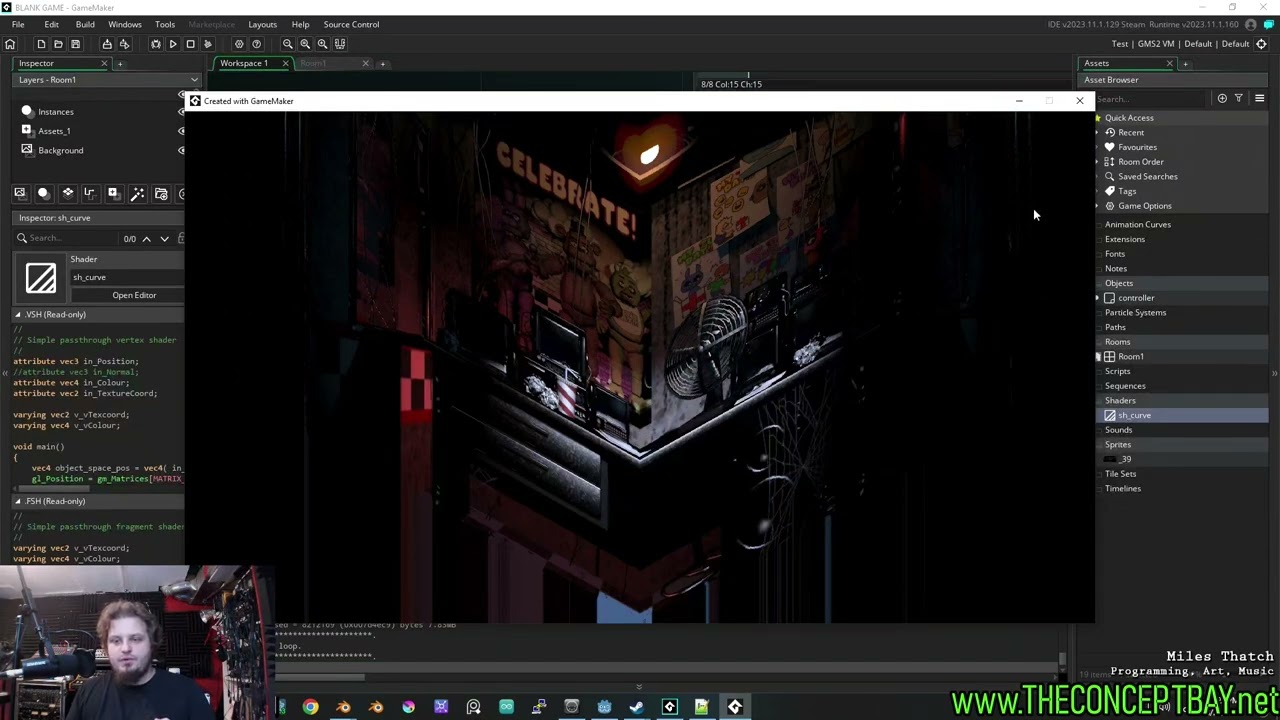Click the GMS2 VM target label
This screenshot has height=720, width=1280.
click(1156, 44)
